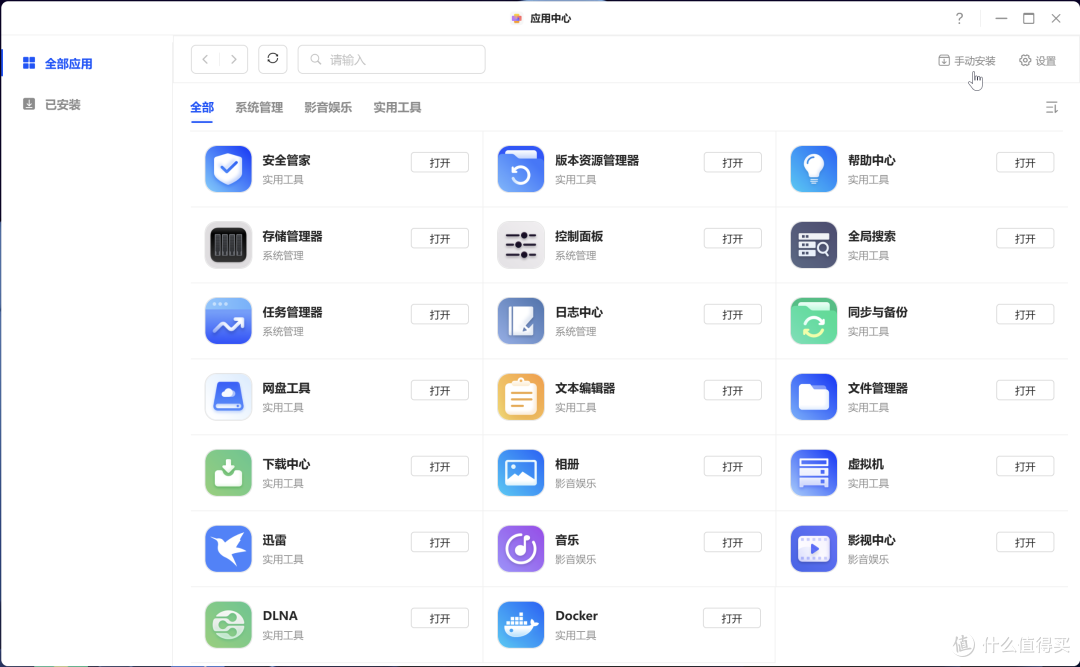Image resolution: width=1080 pixels, height=667 pixels.
Task: Click the 虚拟机 server icon
Action: pyautogui.click(x=813, y=473)
